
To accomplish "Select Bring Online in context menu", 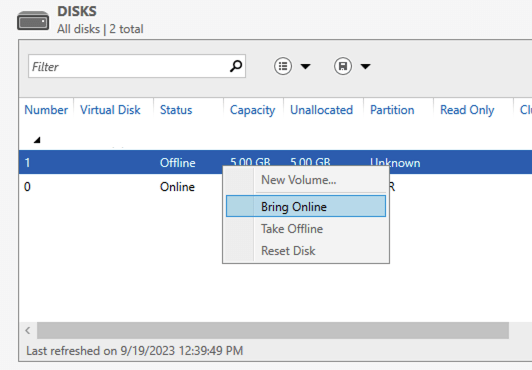I will (x=306, y=206).
